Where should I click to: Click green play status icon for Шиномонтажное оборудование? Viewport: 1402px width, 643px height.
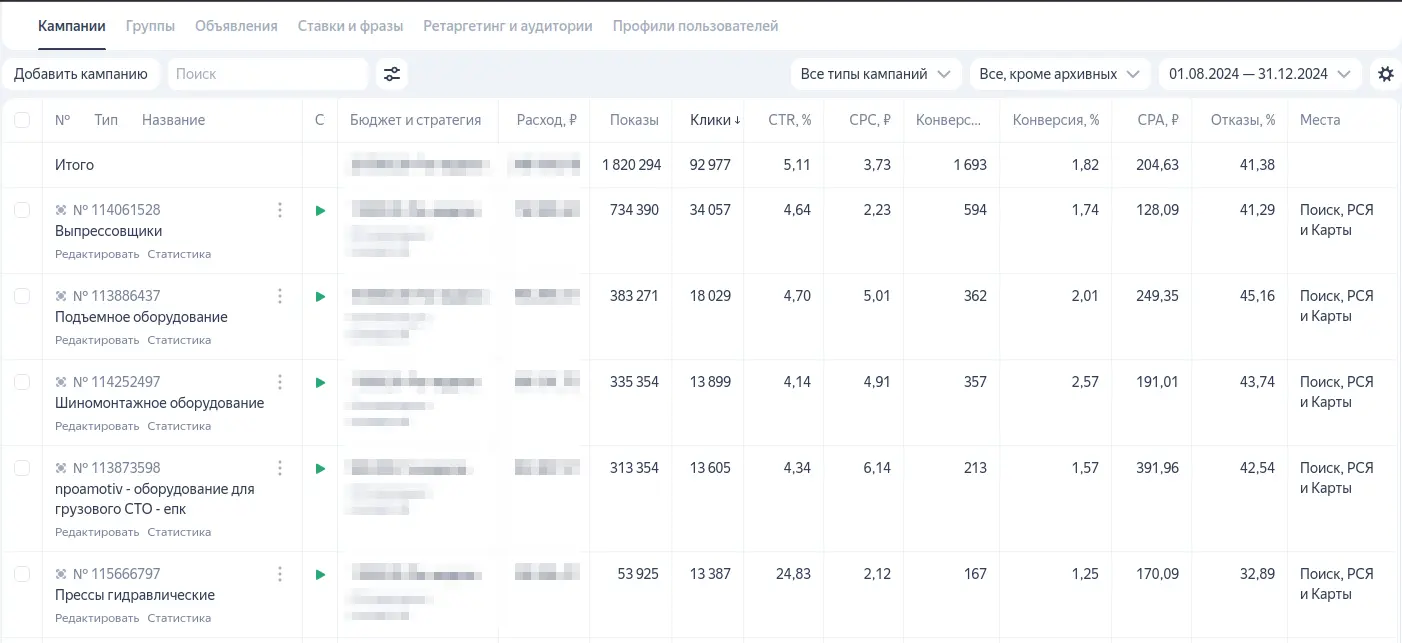click(x=320, y=382)
